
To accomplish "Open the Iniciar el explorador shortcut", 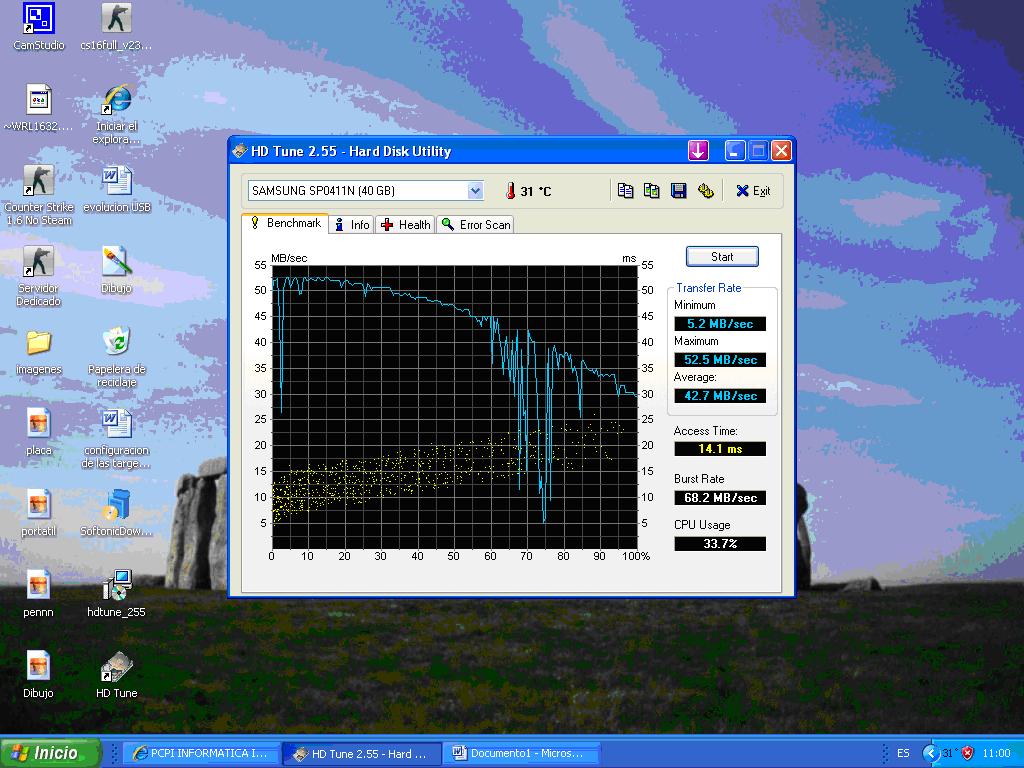I will 117,114.
